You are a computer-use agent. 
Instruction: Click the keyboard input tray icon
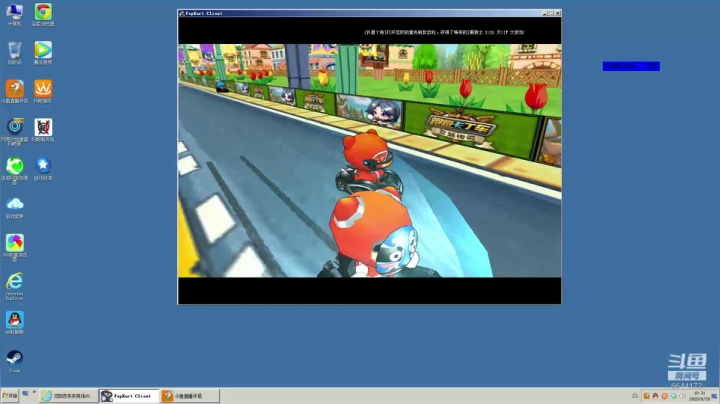pos(635,396)
